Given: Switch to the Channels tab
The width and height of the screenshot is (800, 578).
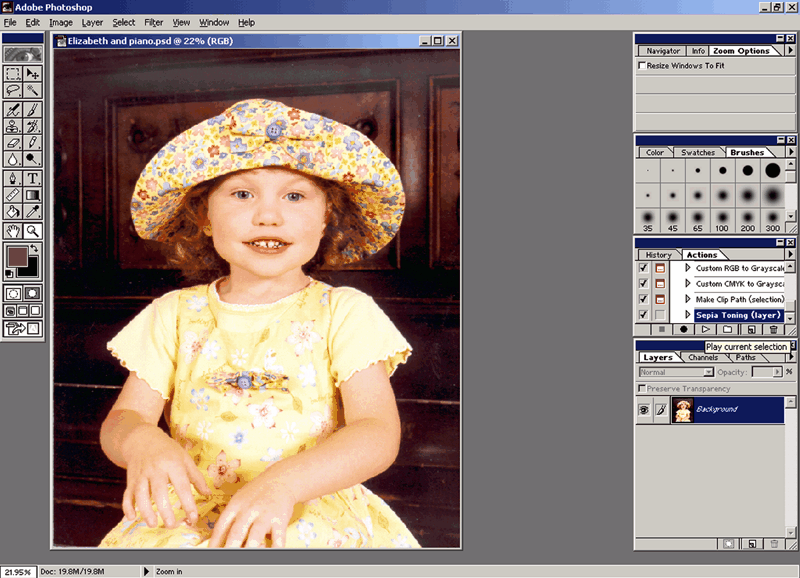Looking at the screenshot, I should point(703,357).
